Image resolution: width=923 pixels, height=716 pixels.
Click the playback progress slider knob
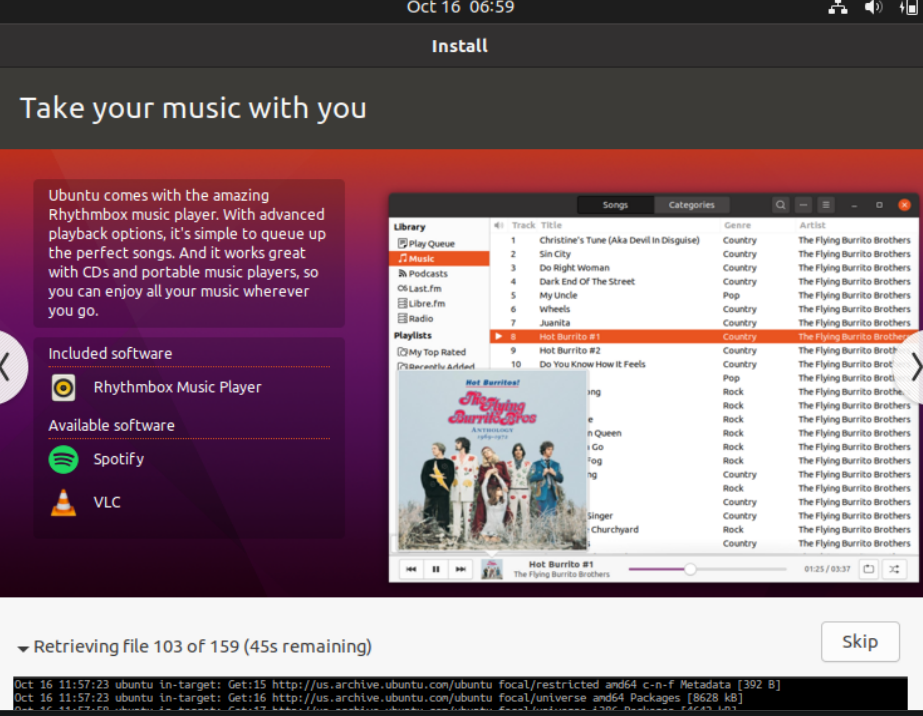(690, 569)
